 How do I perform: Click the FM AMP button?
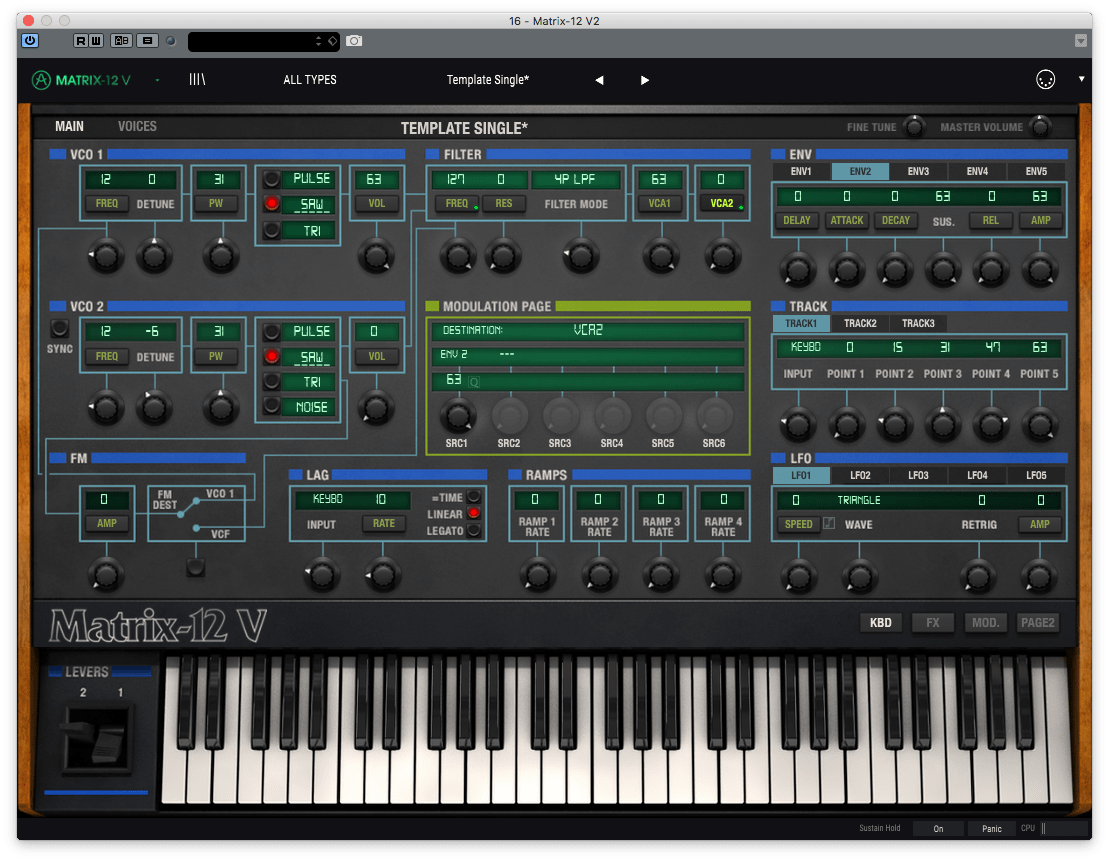pyautogui.click(x=107, y=524)
